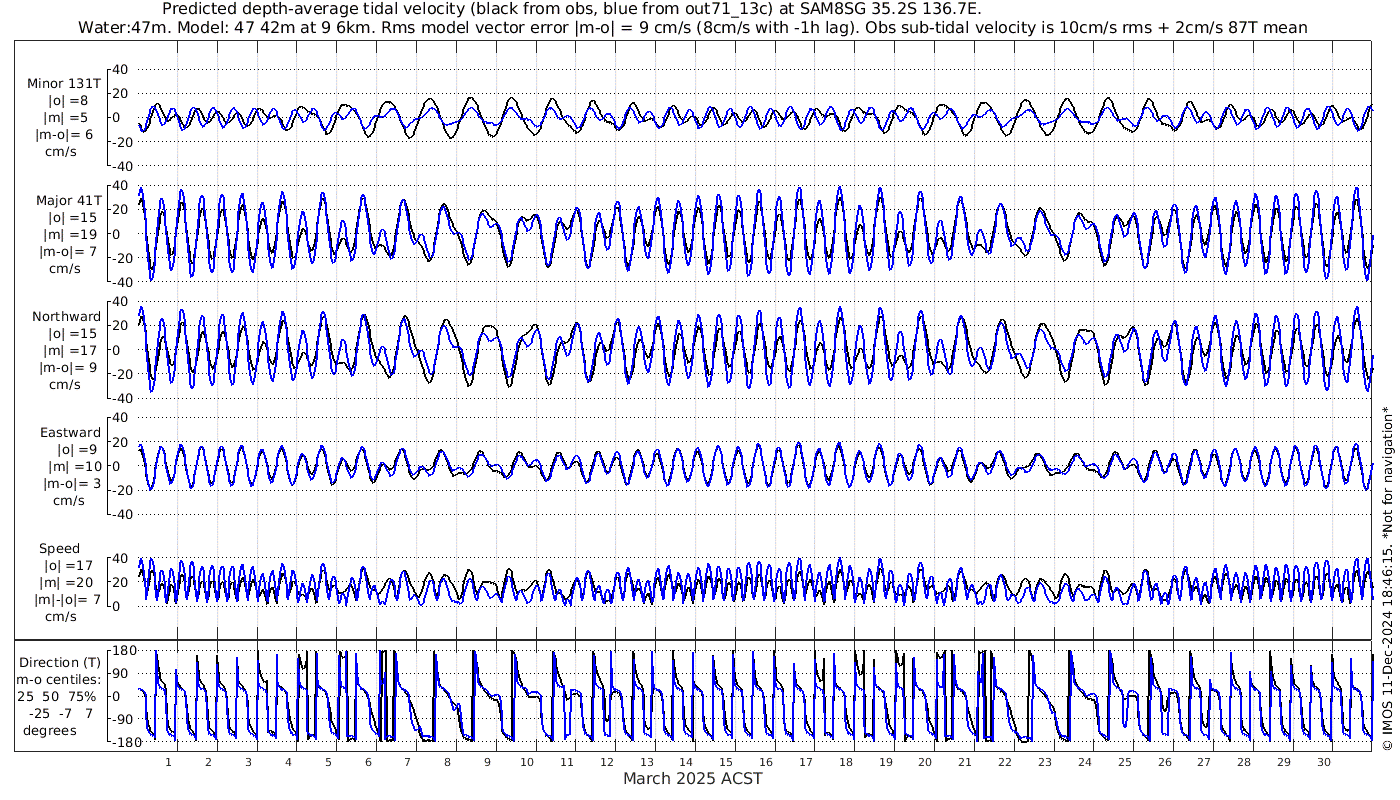Click the '|m|-|o|= 7' value in Speed panel

[68, 600]
